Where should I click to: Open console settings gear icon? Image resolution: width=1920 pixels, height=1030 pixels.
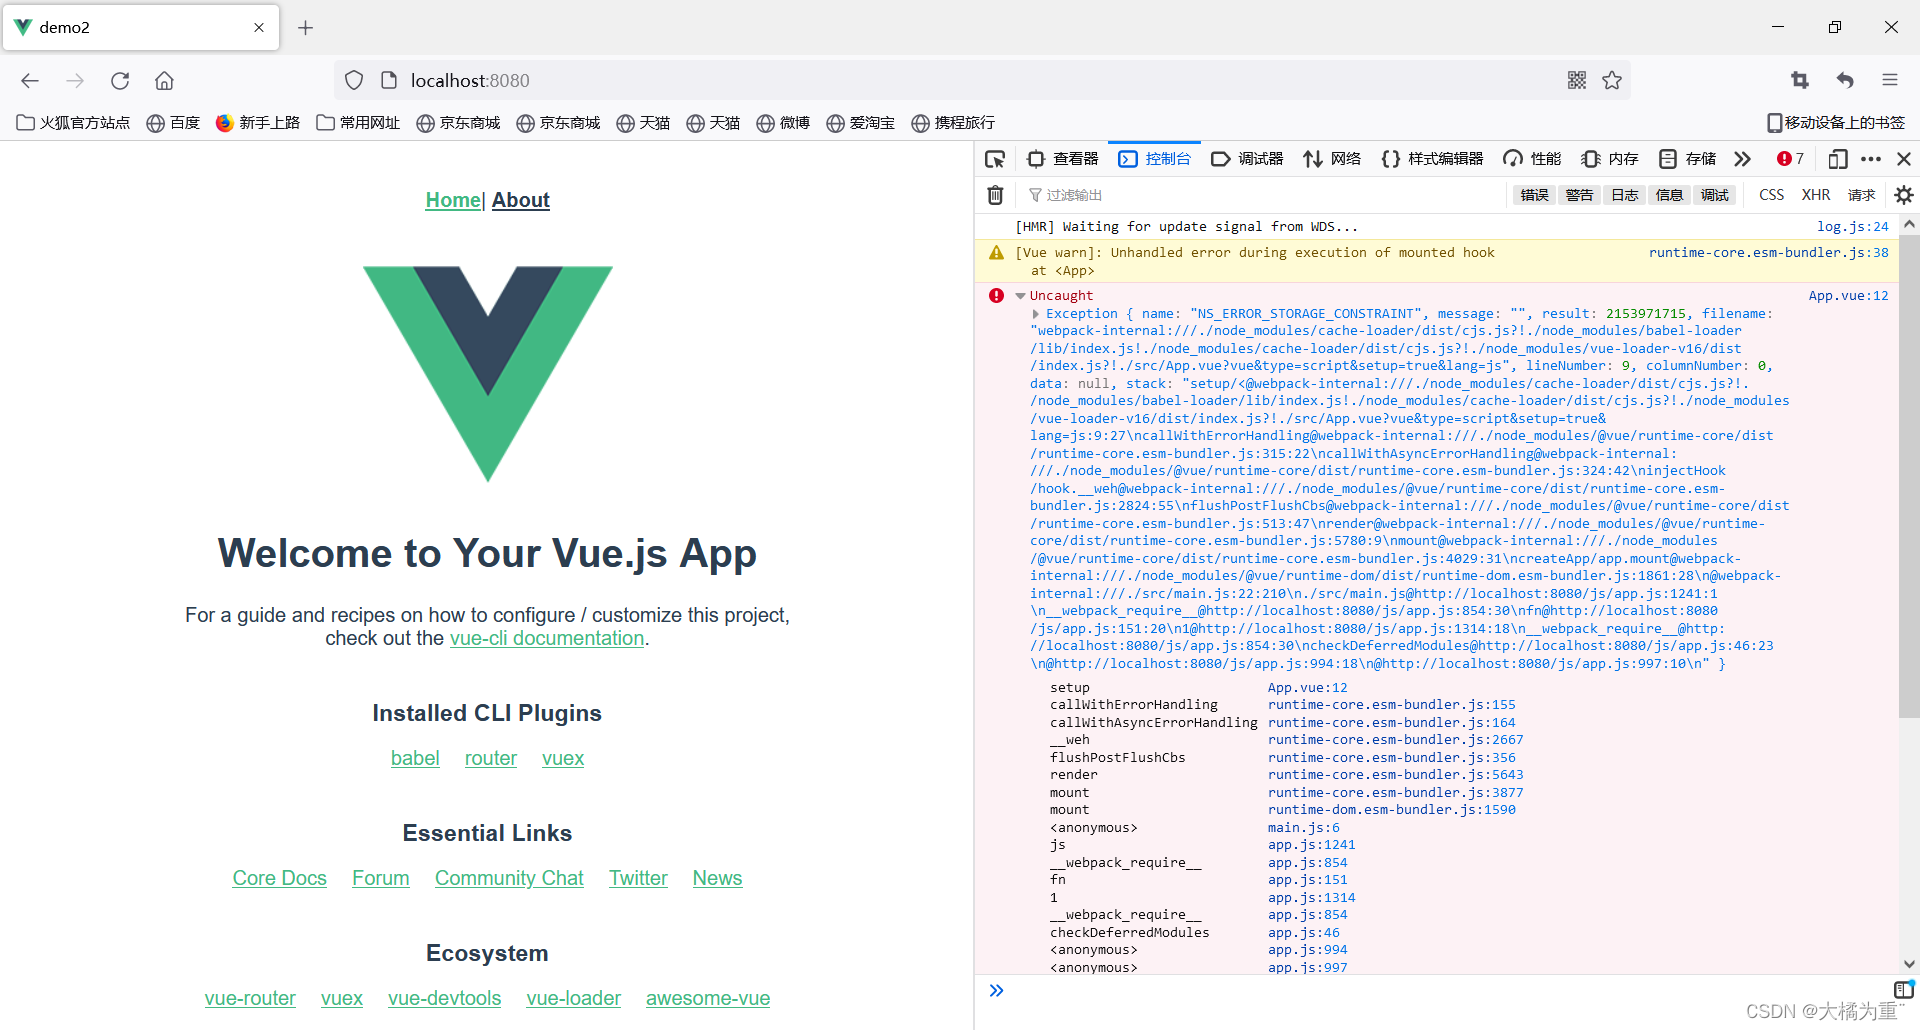pos(1904,195)
